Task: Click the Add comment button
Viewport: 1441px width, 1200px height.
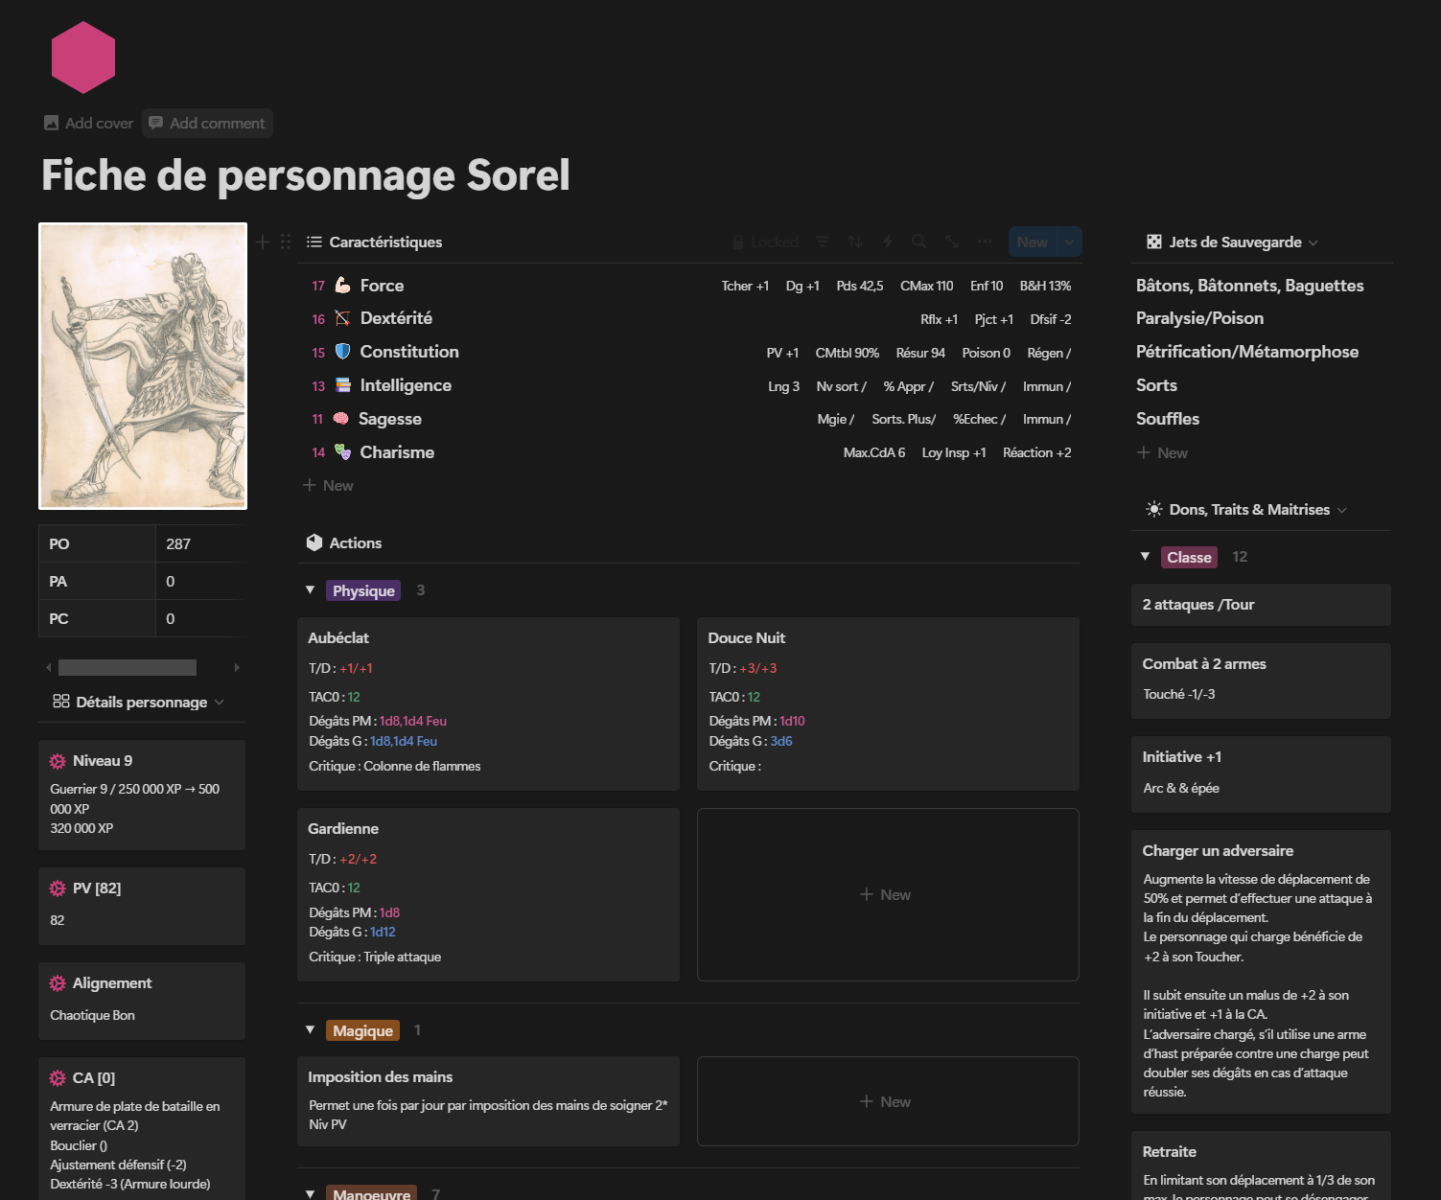Action: 207,123
